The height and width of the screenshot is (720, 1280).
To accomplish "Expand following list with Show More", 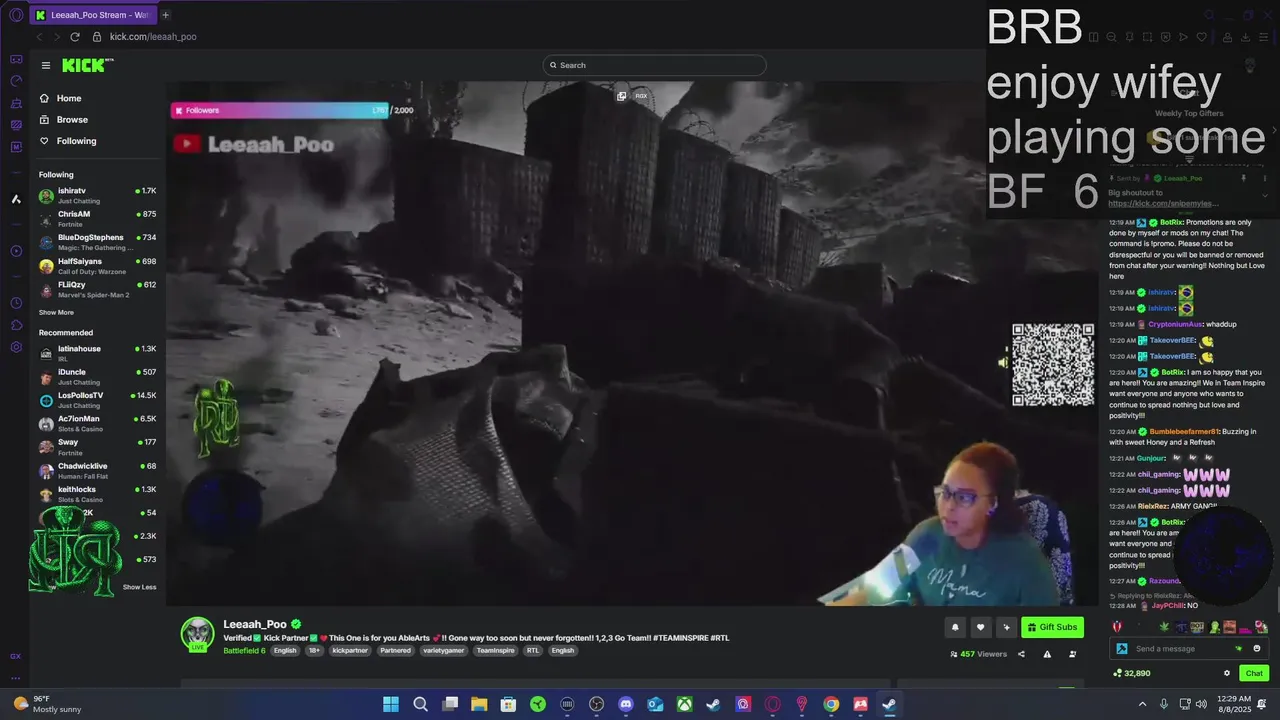I will 56,312.
